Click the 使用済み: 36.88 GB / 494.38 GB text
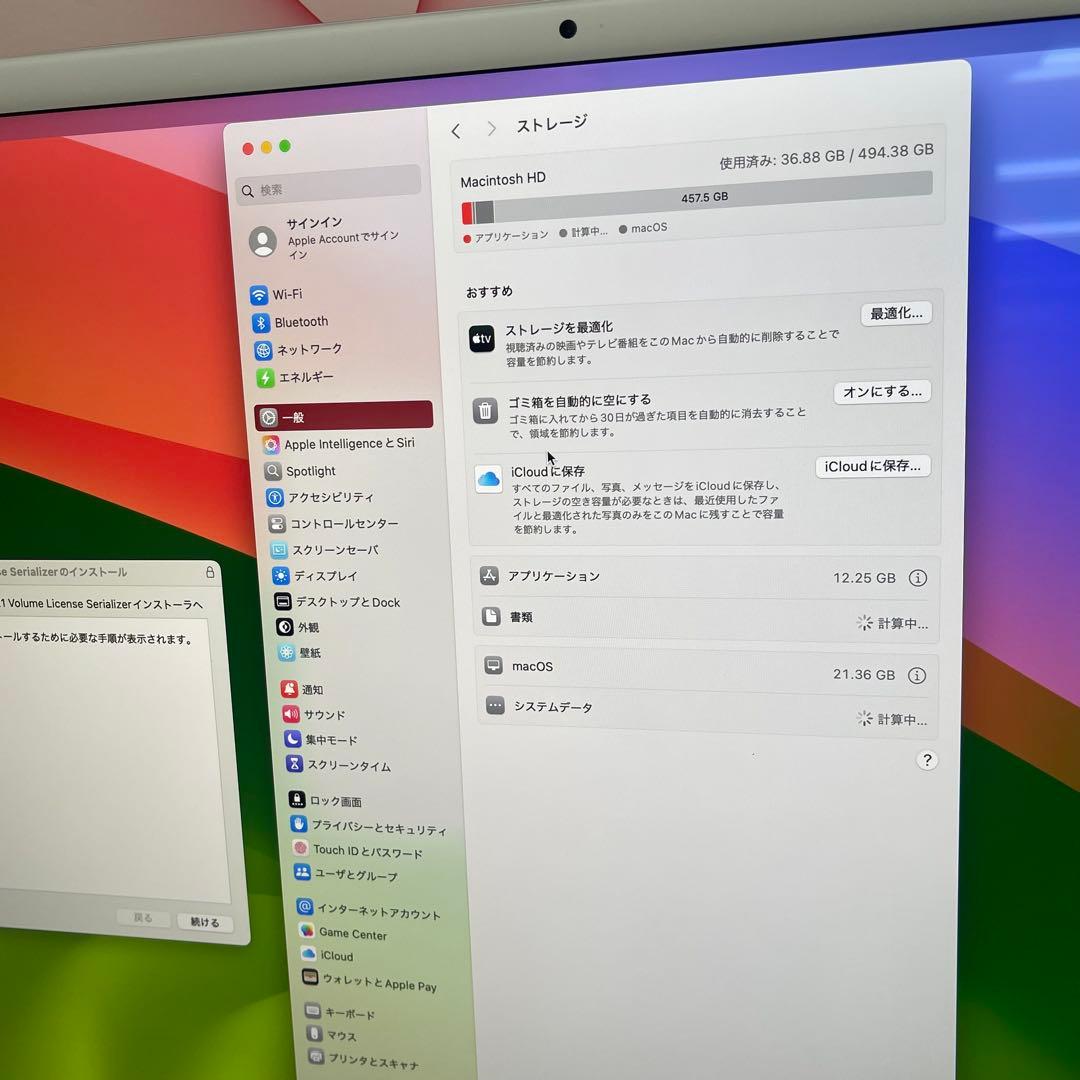1080x1080 pixels. coord(827,156)
